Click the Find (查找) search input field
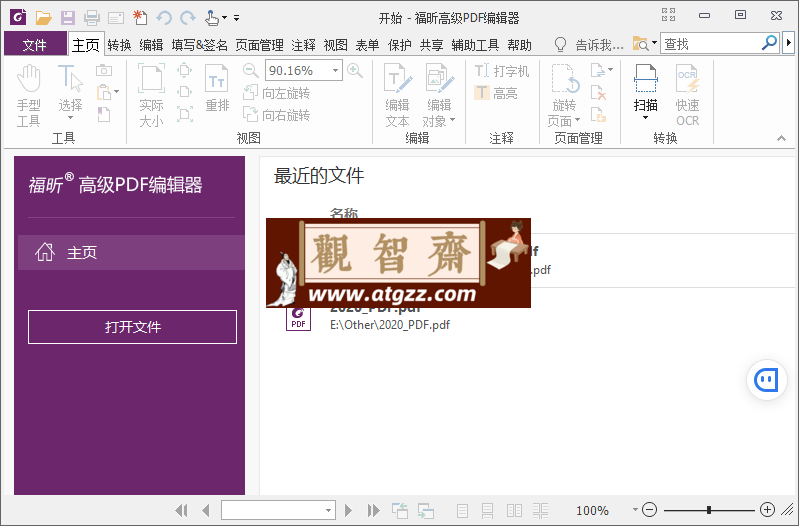The width and height of the screenshot is (799, 526). coord(711,44)
